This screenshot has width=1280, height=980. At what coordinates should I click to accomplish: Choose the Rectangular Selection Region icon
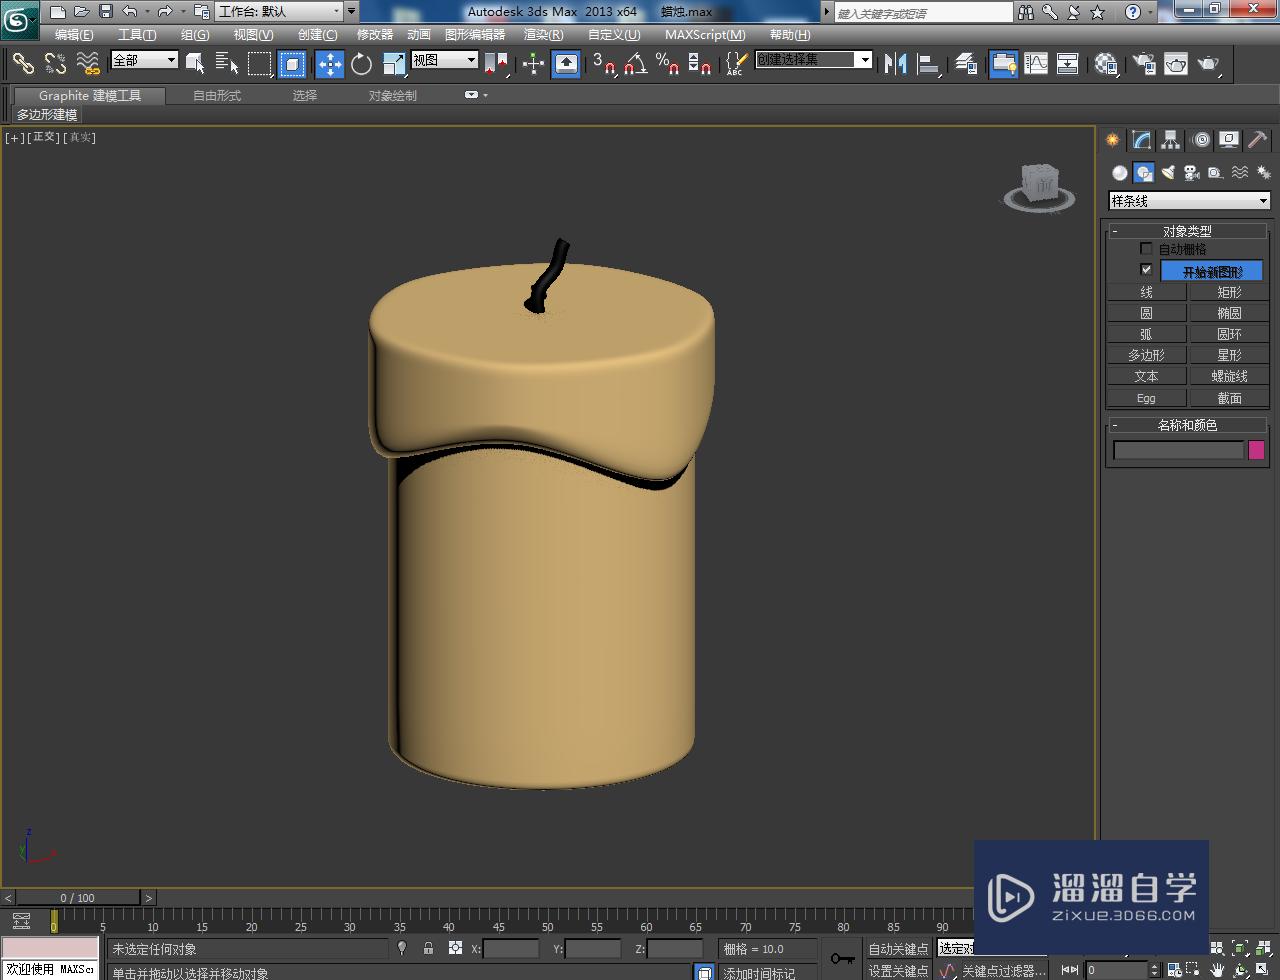click(260, 64)
